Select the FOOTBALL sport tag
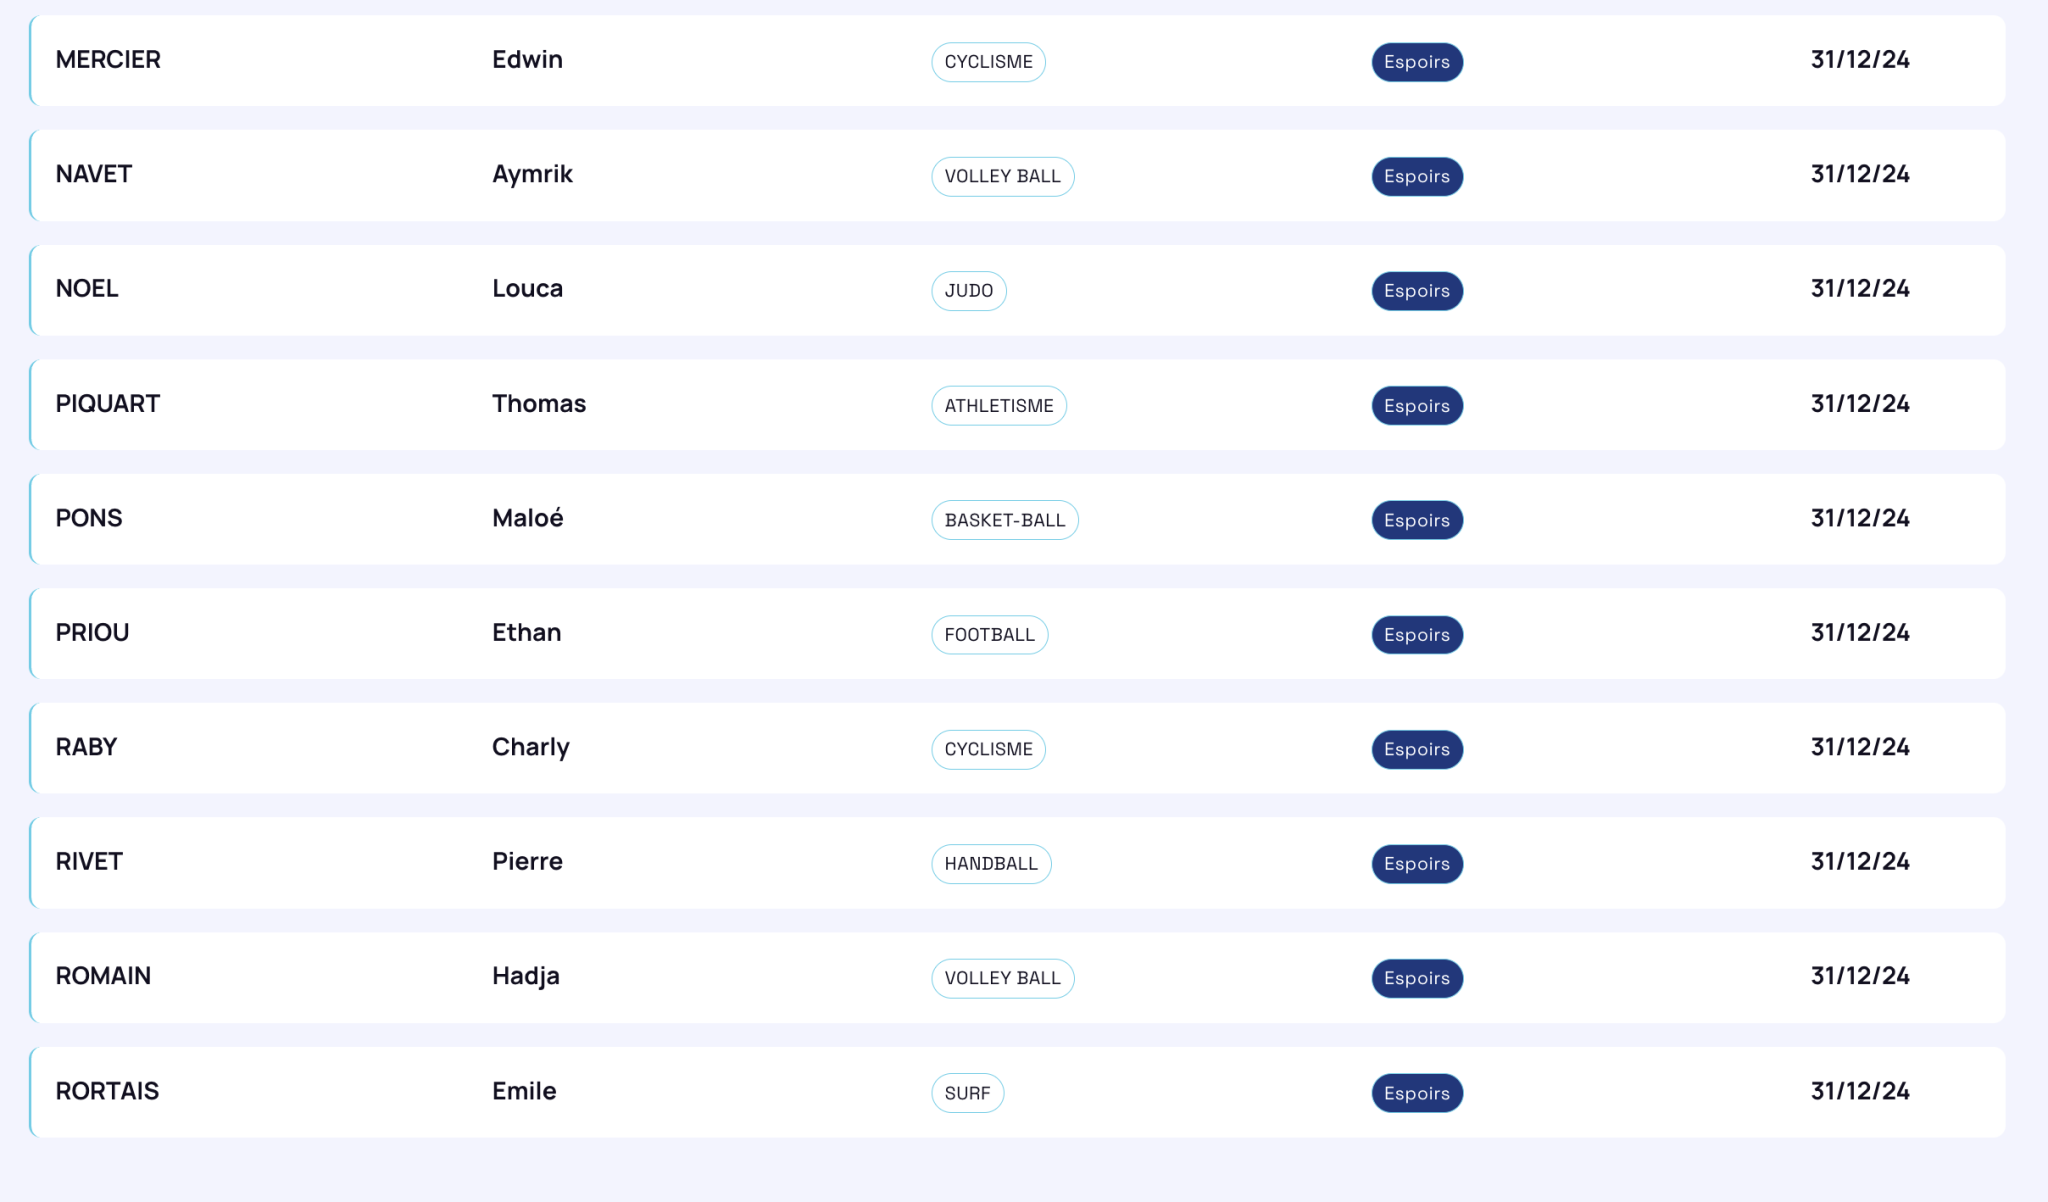 click(x=989, y=635)
